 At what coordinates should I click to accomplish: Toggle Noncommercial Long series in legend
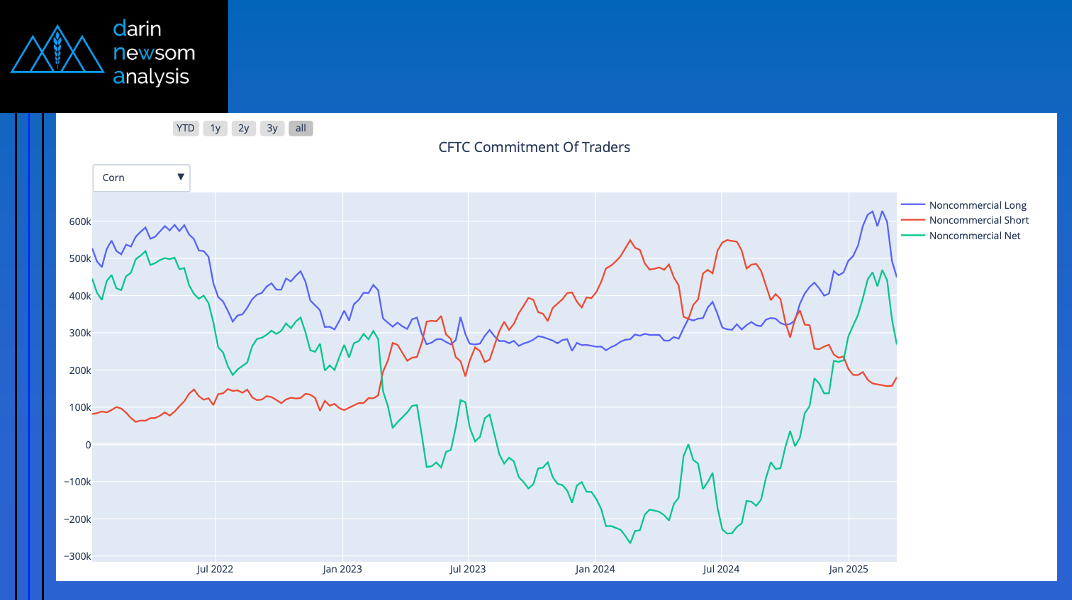(977, 205)
